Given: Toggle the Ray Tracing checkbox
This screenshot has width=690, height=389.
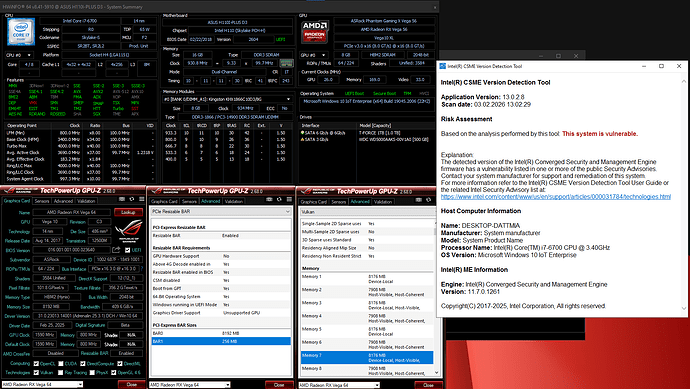Looking at the screenshot, I should (x=61, y=372).
